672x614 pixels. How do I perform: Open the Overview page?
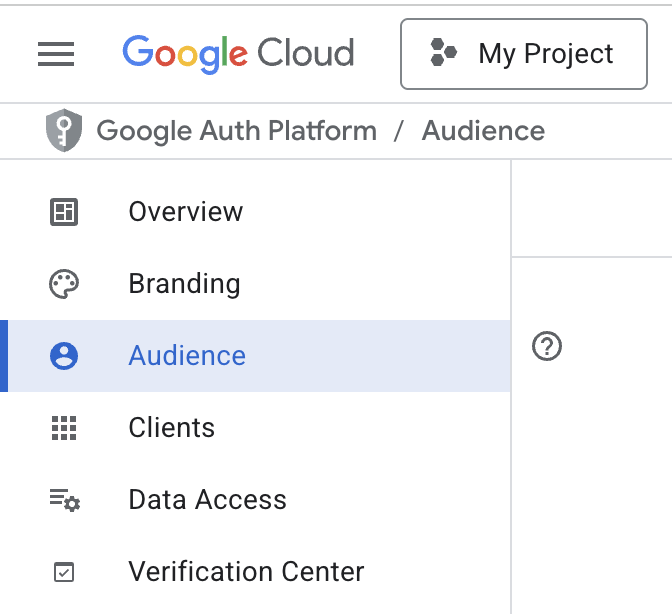coord(255,212)
